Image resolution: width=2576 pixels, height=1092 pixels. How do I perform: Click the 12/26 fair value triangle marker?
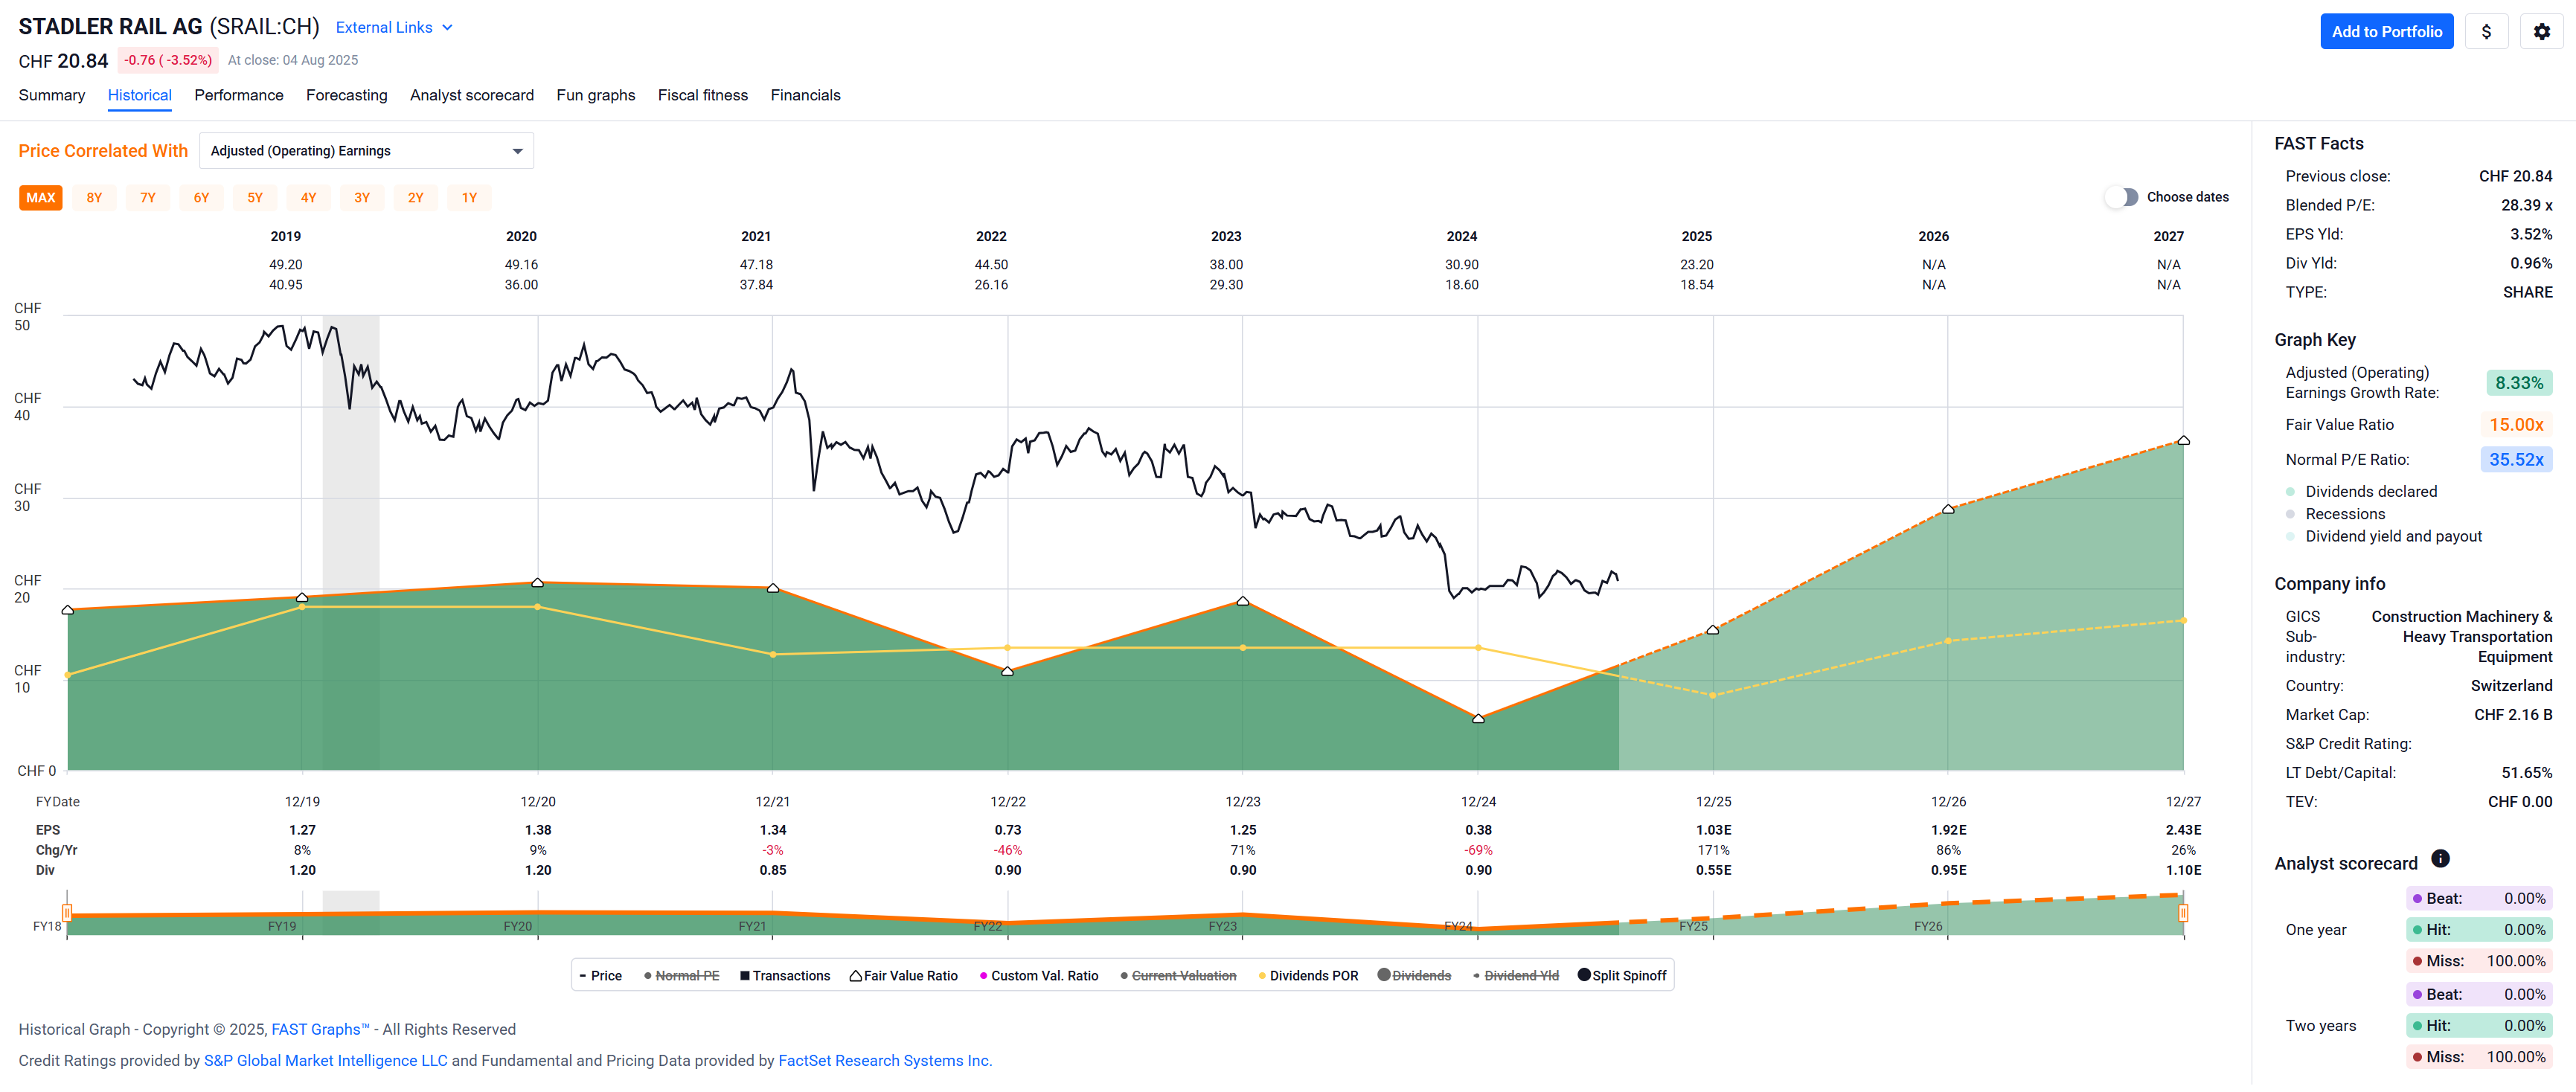pyautogui.click(x=1948, y=510)
